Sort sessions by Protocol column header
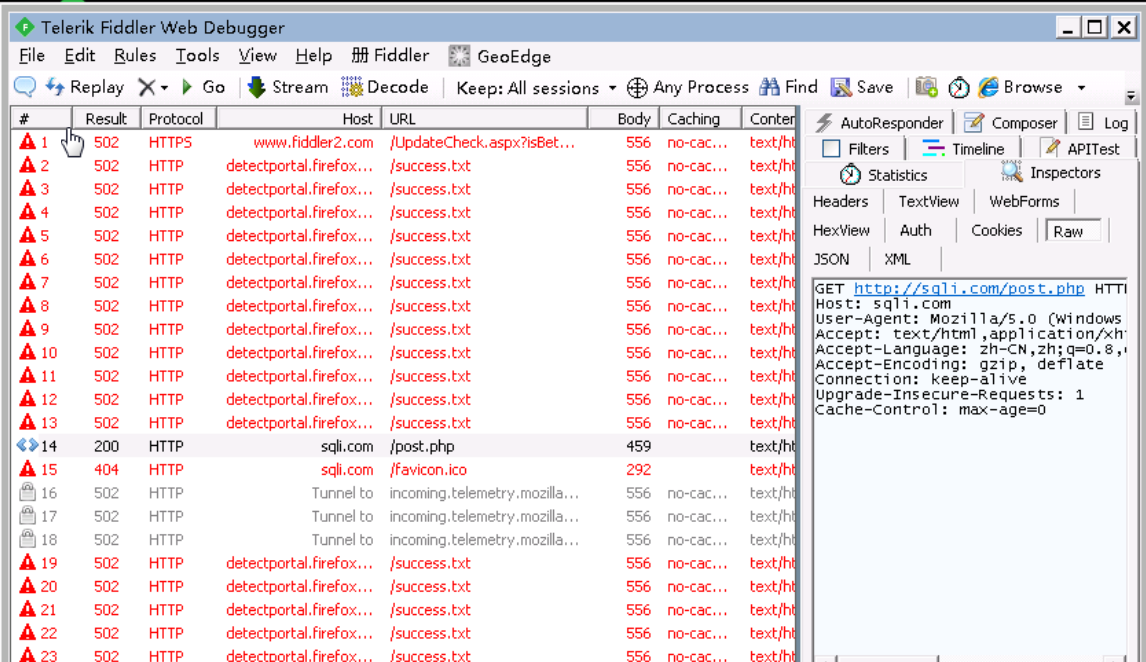 178,118
